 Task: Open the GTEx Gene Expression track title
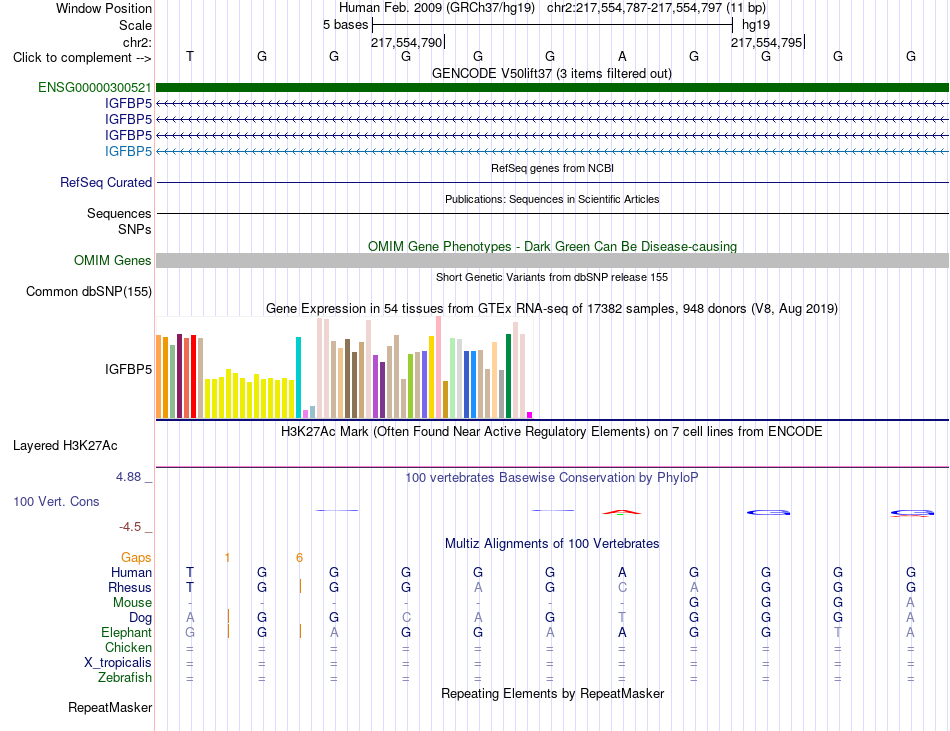(x=551, y=309)
